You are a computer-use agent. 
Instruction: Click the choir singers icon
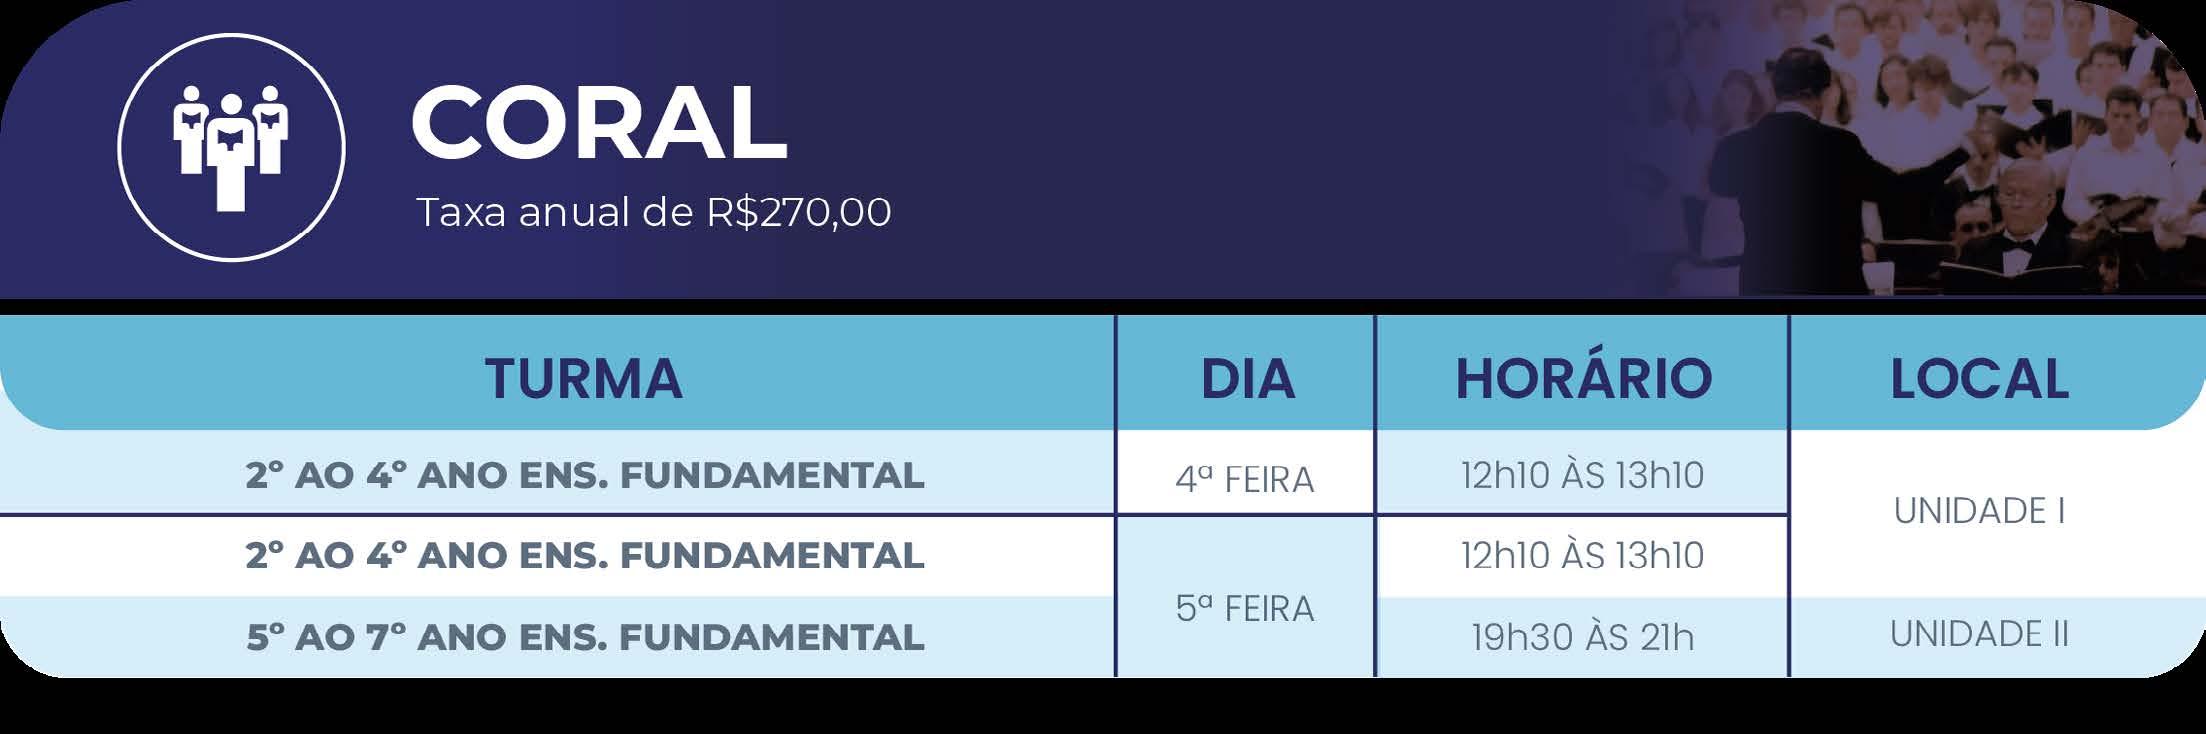tap(231, 148)
